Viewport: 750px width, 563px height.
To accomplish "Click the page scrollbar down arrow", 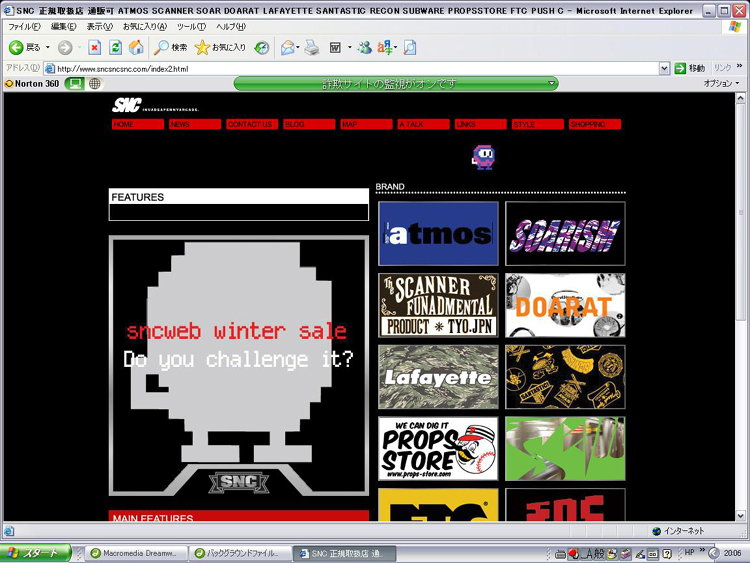I will 740,515.
